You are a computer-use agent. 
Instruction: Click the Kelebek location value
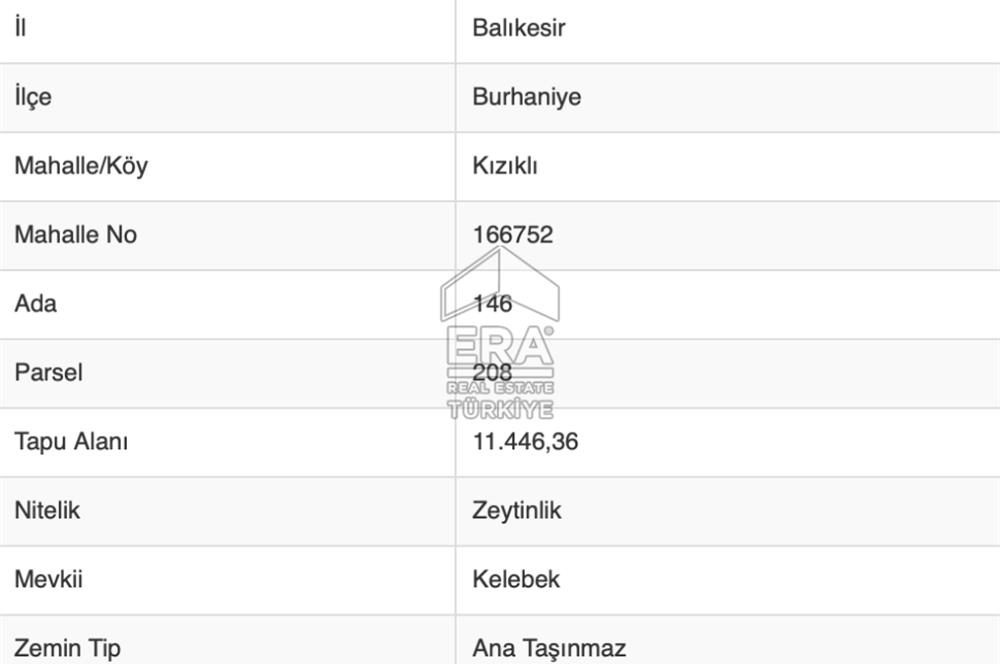click(516, 580)
